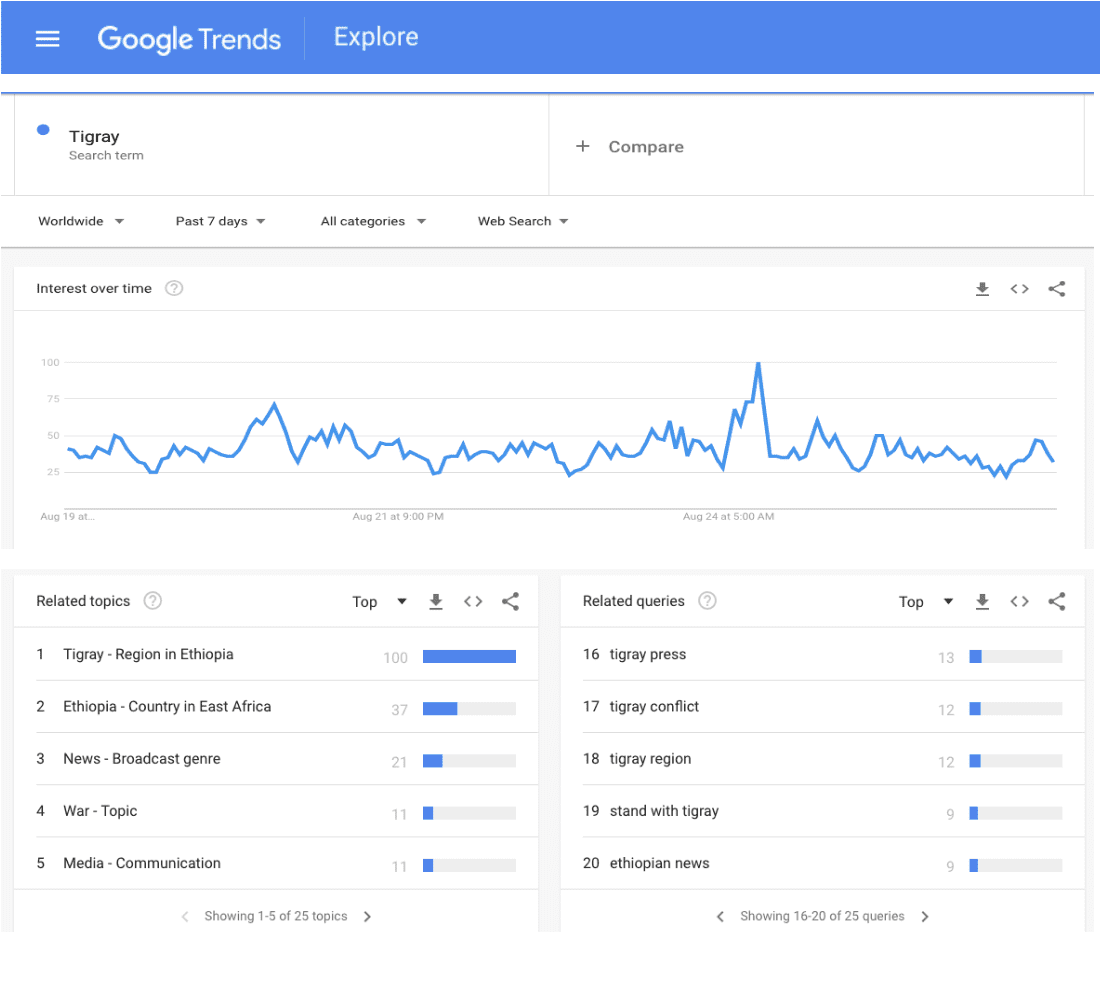The width and height of the screenshot is (1100, 982).
Task: Open help for Related topics
Action: tap(153, 601)
